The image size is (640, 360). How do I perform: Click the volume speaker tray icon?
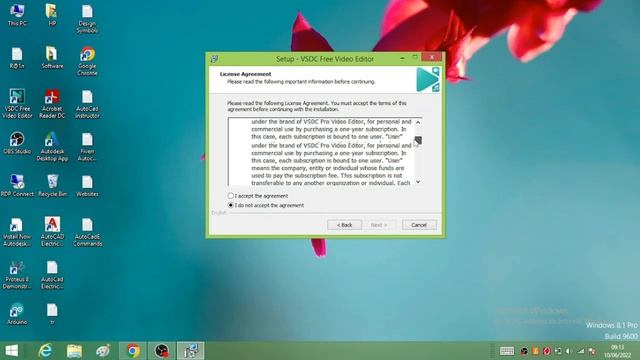click(x=569, y=351)
